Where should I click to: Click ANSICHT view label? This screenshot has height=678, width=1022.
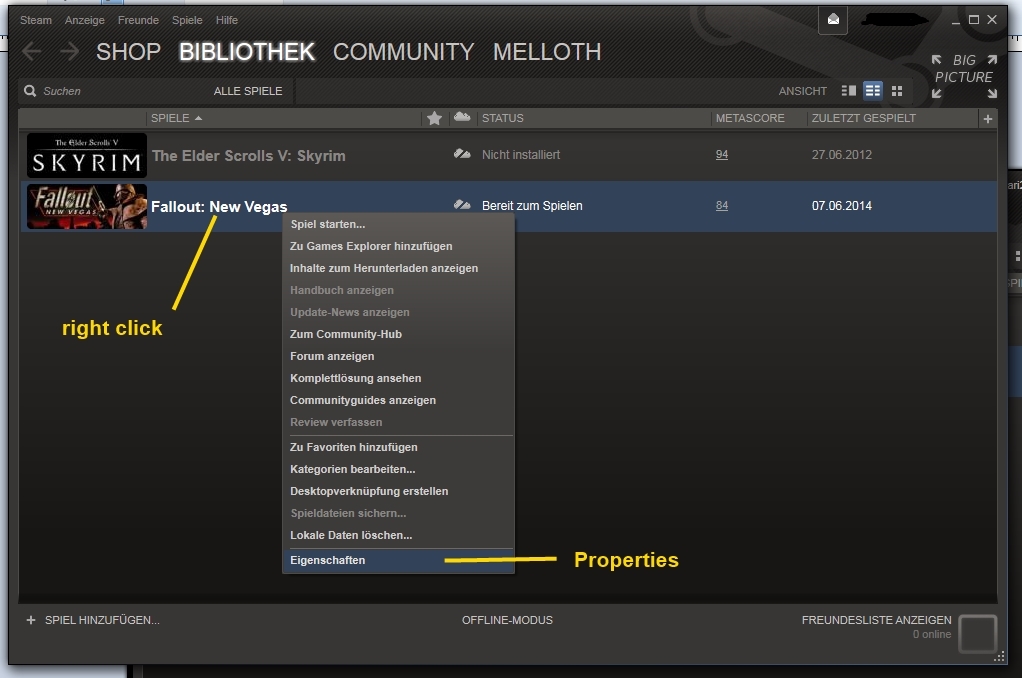click(802, 91)
